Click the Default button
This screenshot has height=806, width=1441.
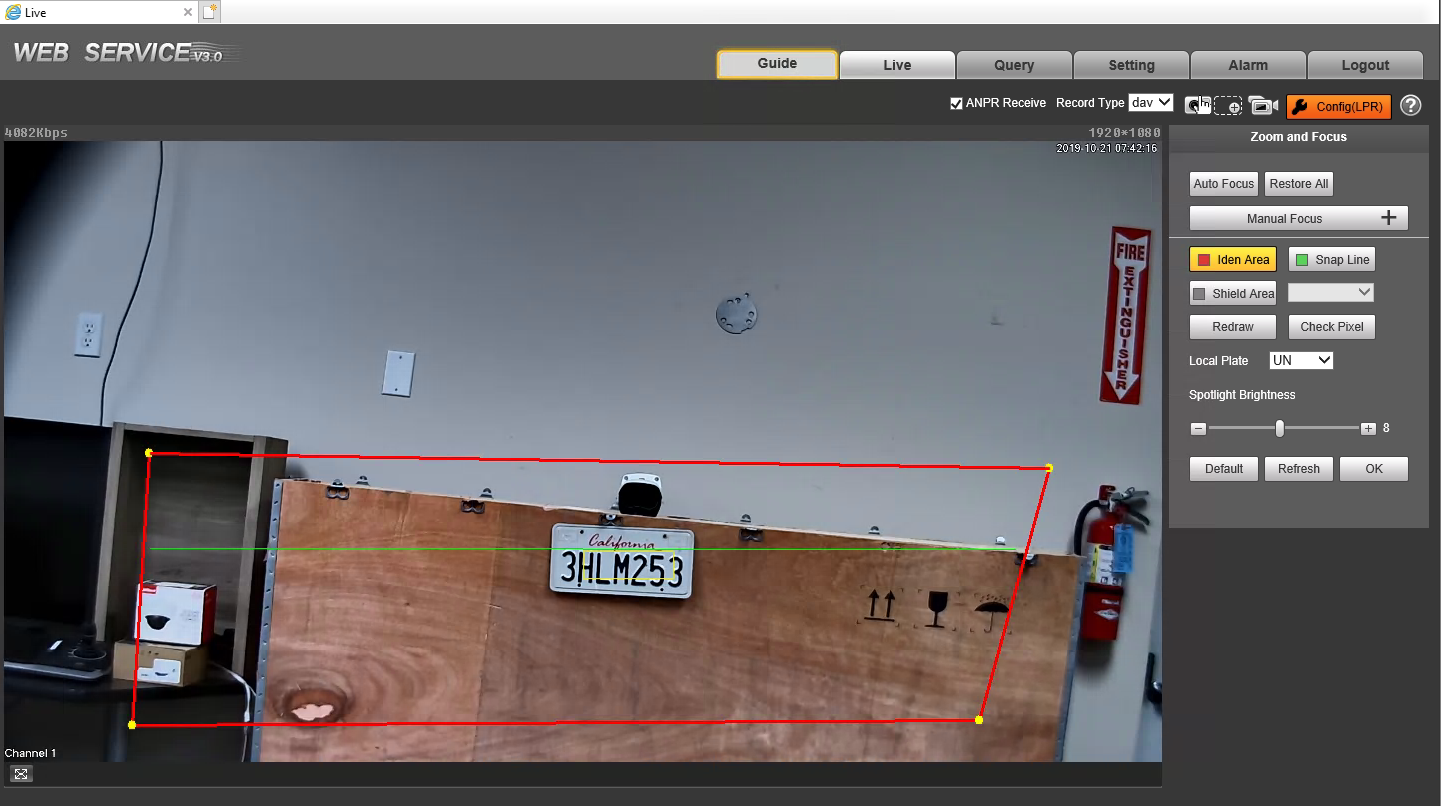point(1224,469)
